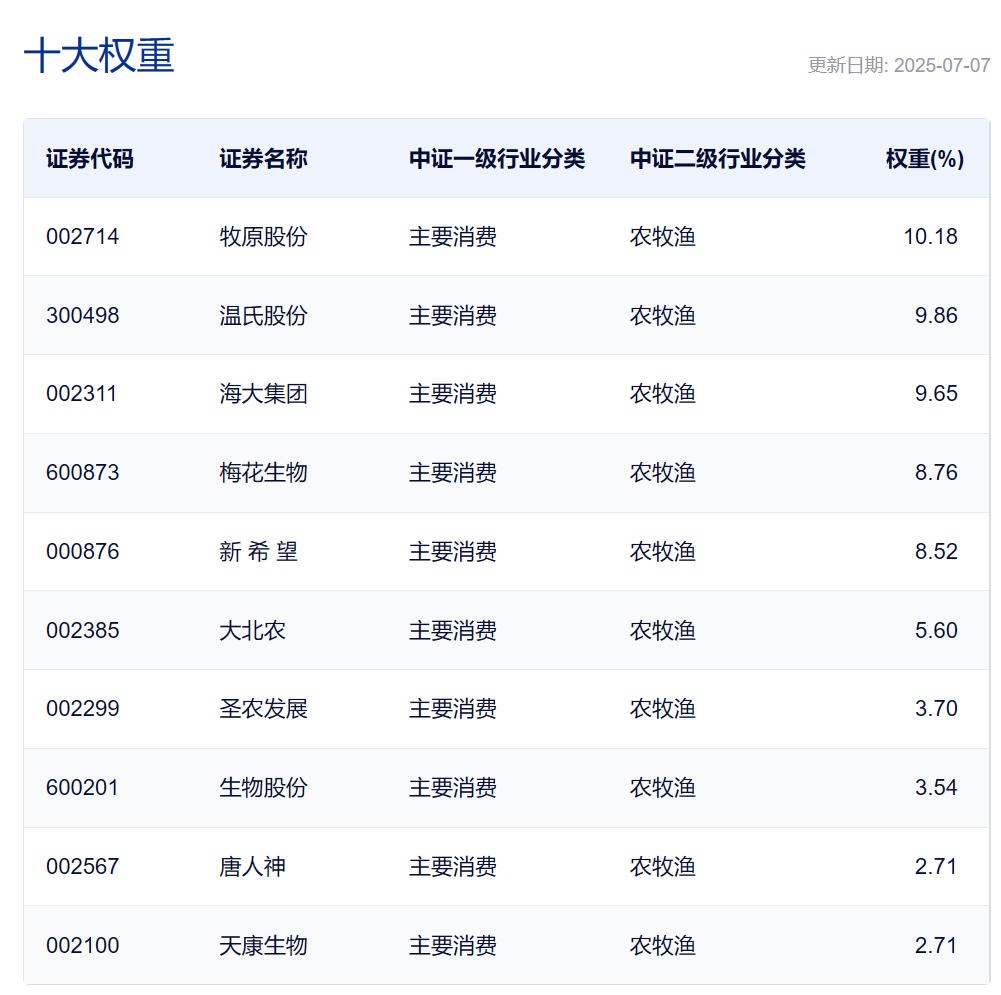Click the 十大权重 heading

point(99,56)
